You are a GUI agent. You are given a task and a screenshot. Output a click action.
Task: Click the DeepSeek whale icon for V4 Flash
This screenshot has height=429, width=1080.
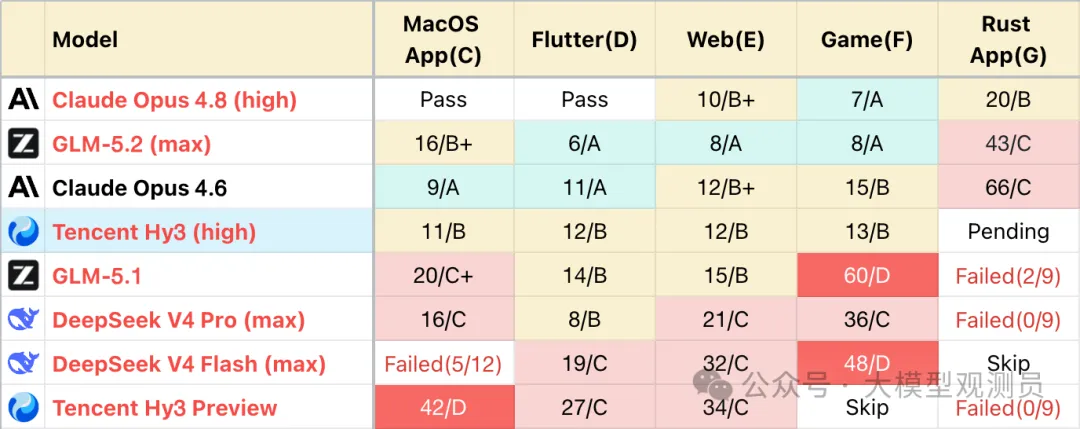[23, 363]
